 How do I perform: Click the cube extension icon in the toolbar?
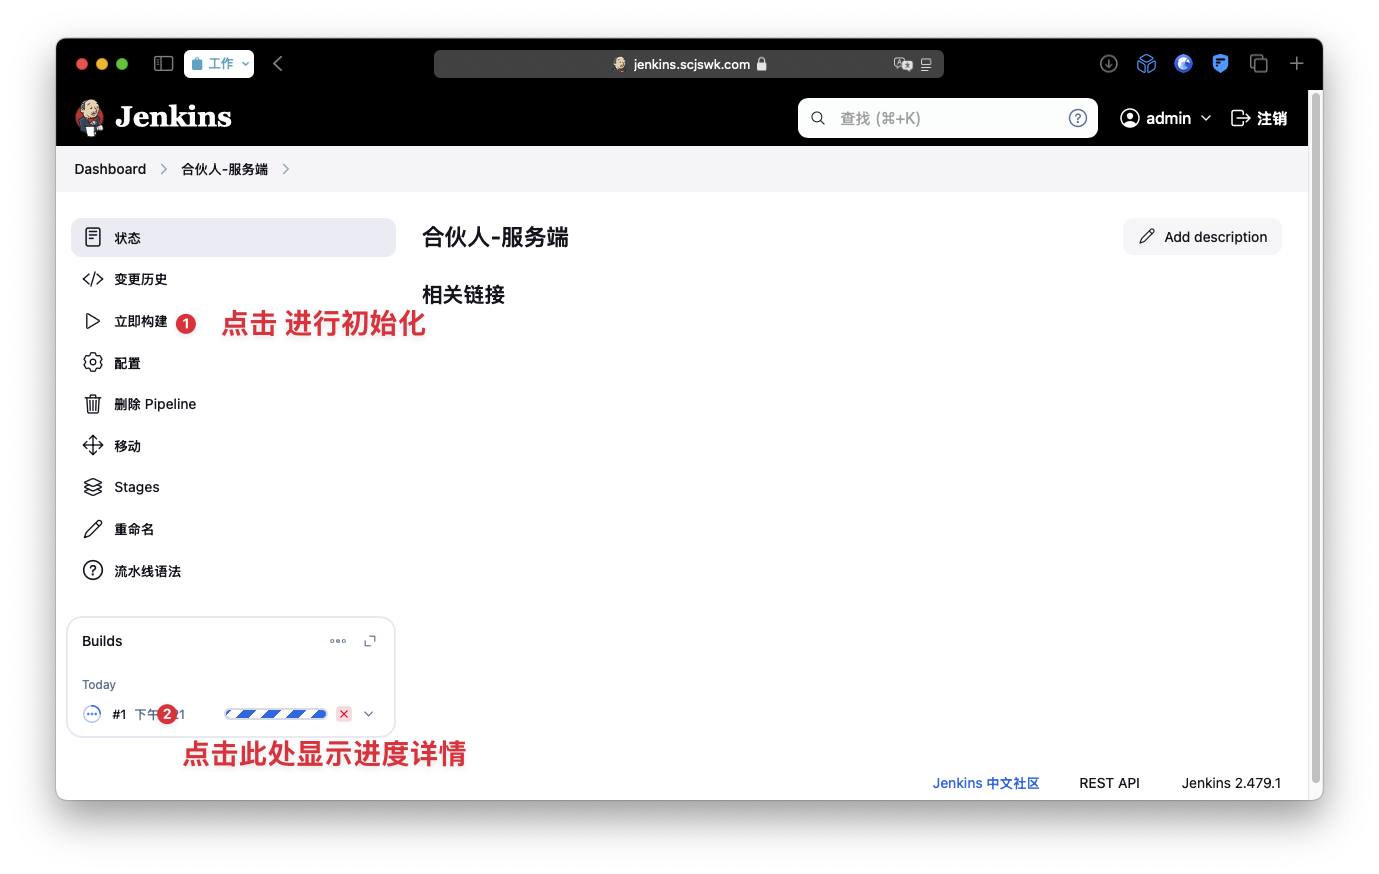1146,64
